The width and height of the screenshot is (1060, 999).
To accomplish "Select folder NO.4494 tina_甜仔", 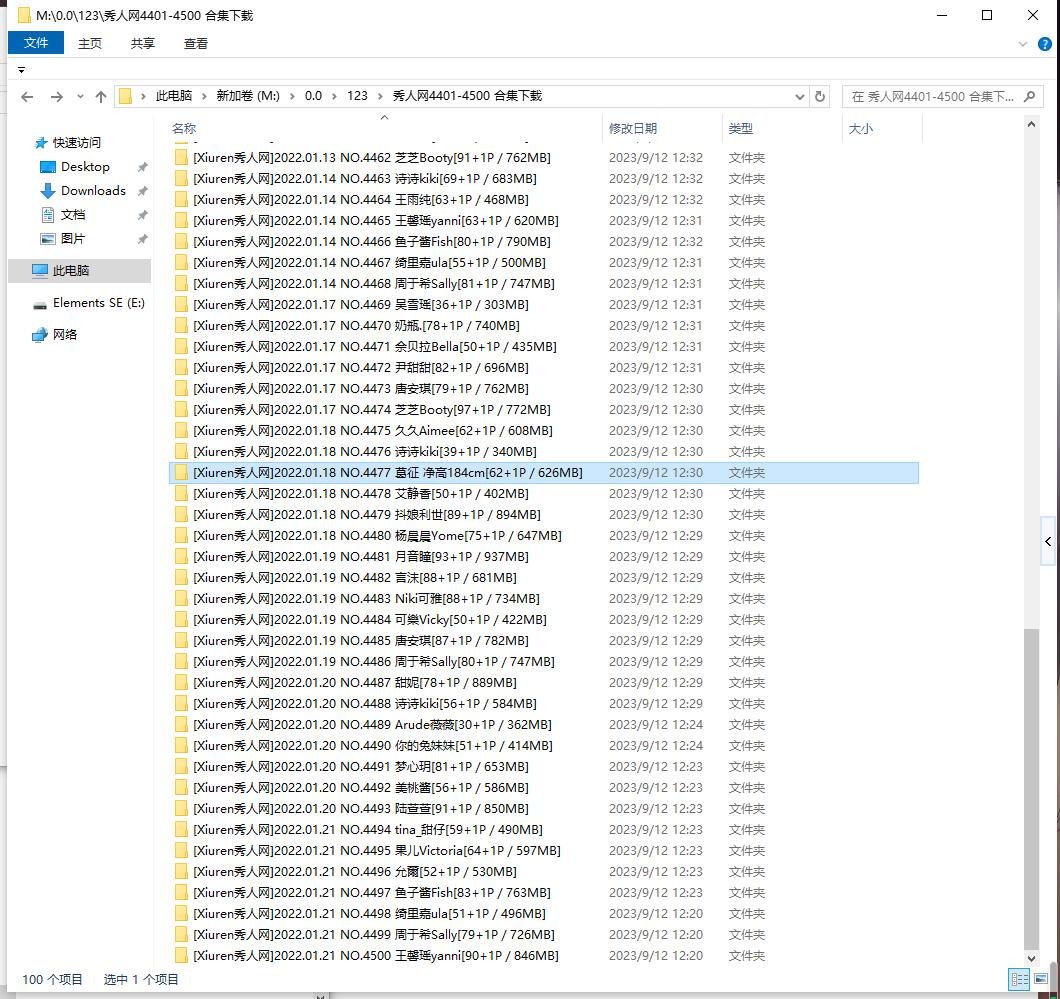I will click(x=544, y=829).
